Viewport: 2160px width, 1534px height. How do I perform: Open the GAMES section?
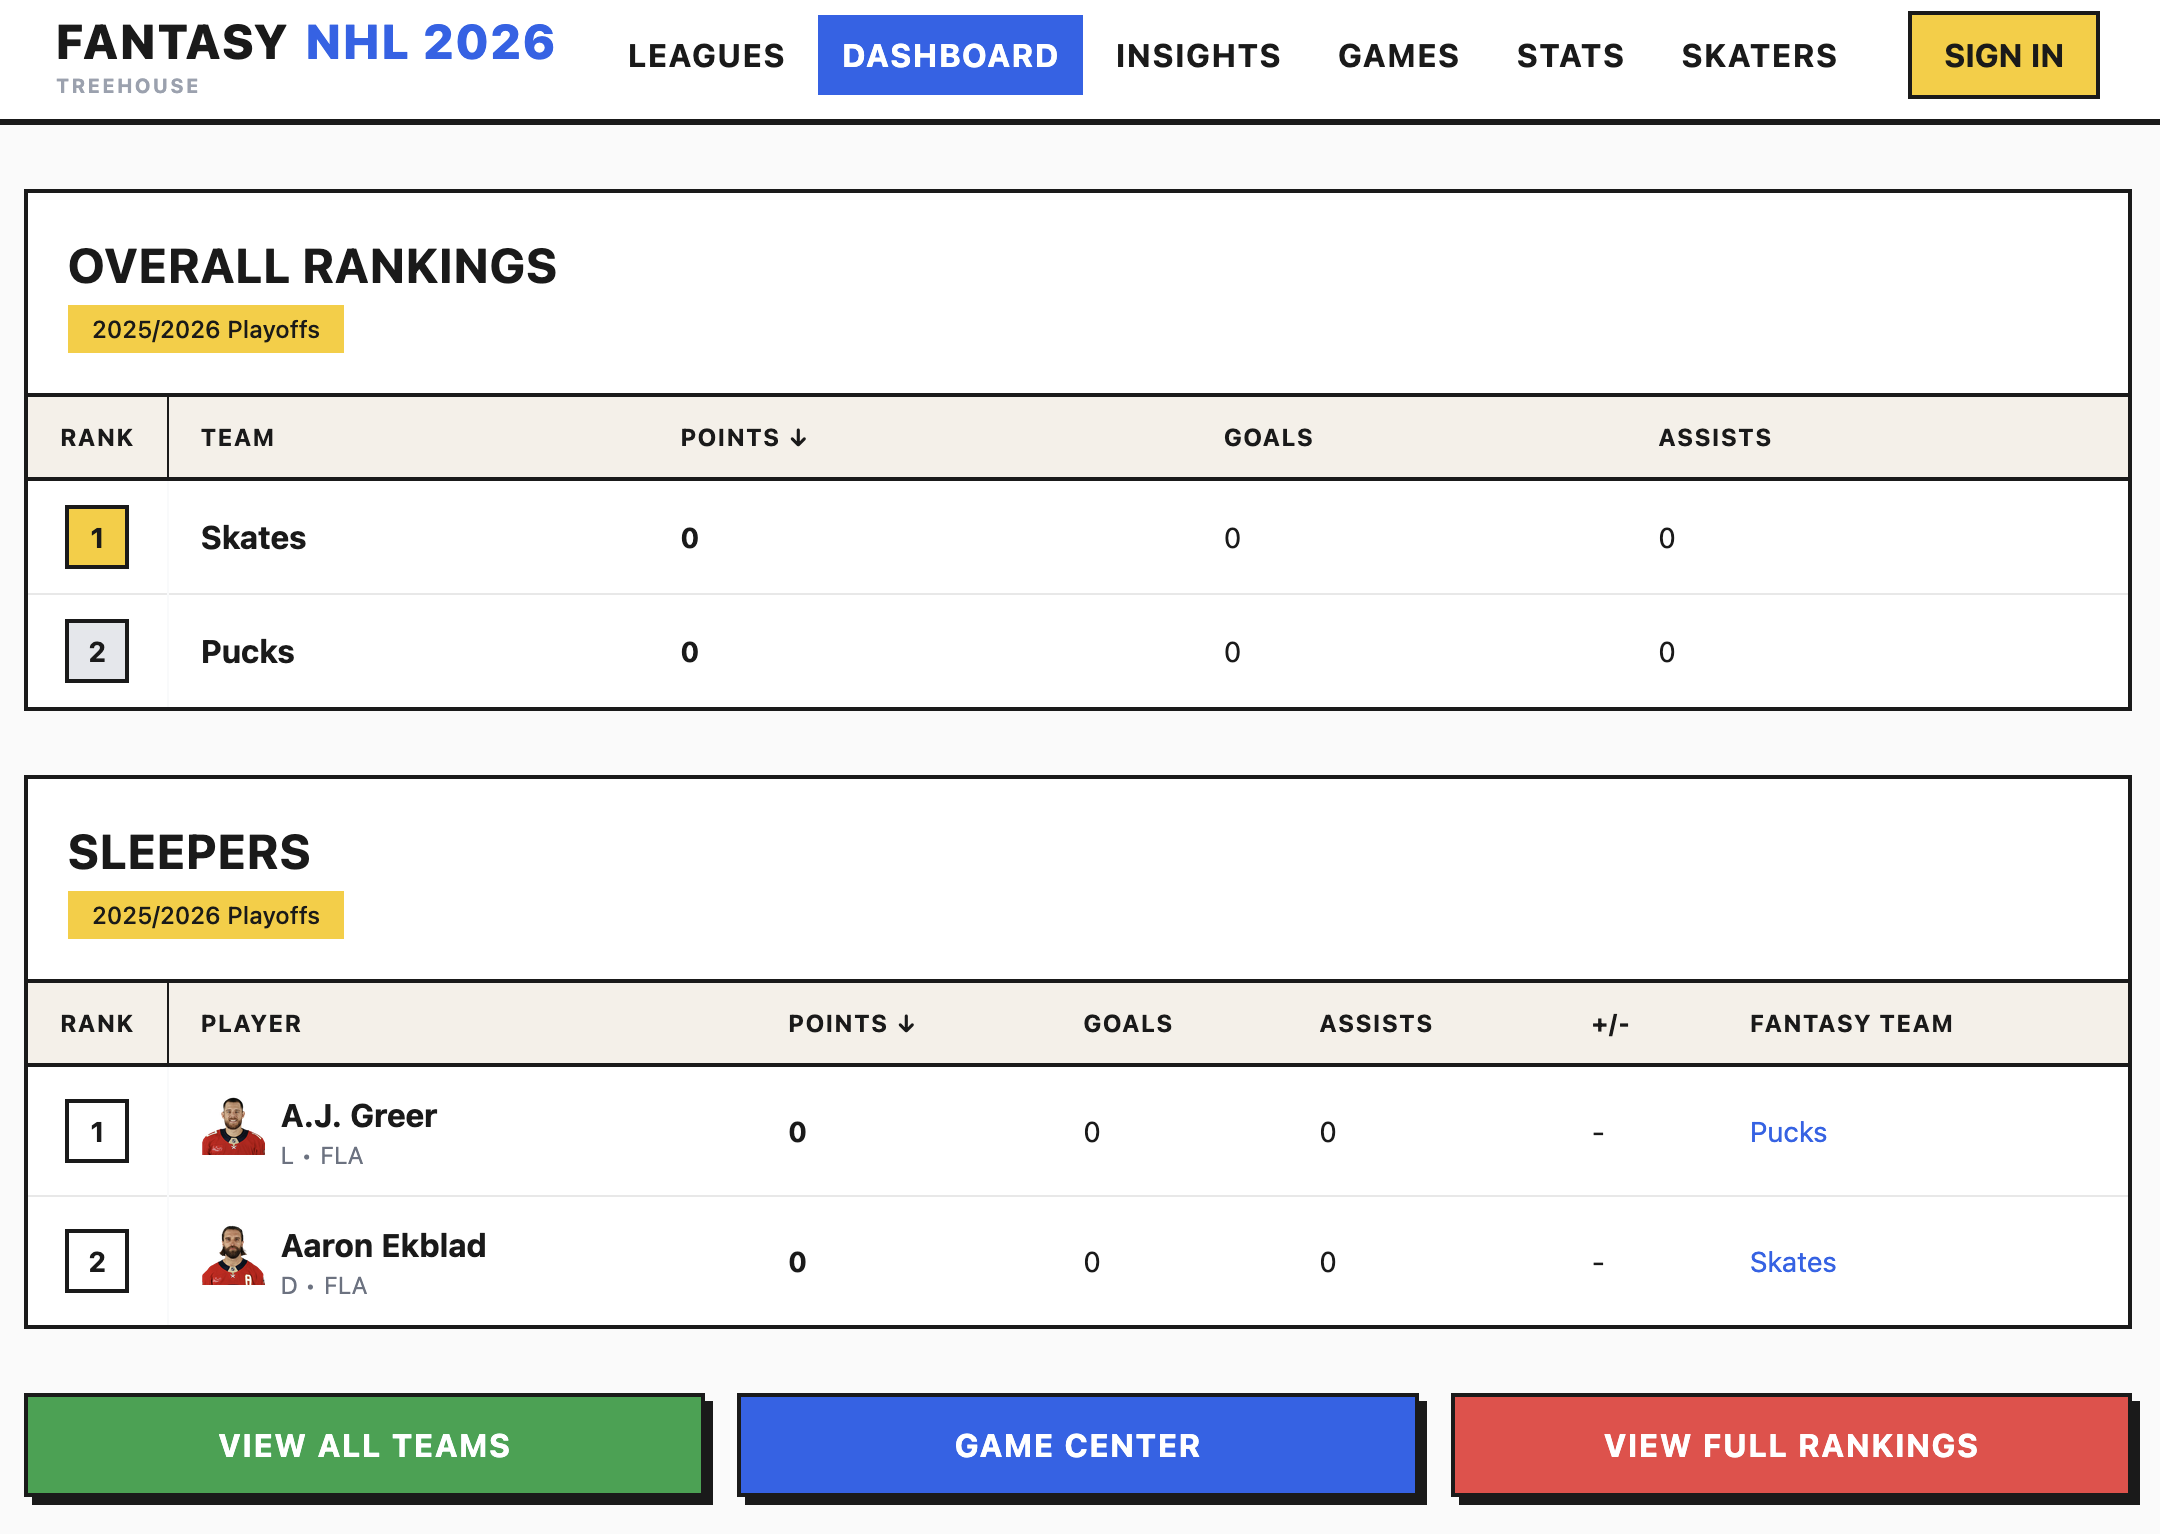pyautogui.click(x=1398, y=55)
